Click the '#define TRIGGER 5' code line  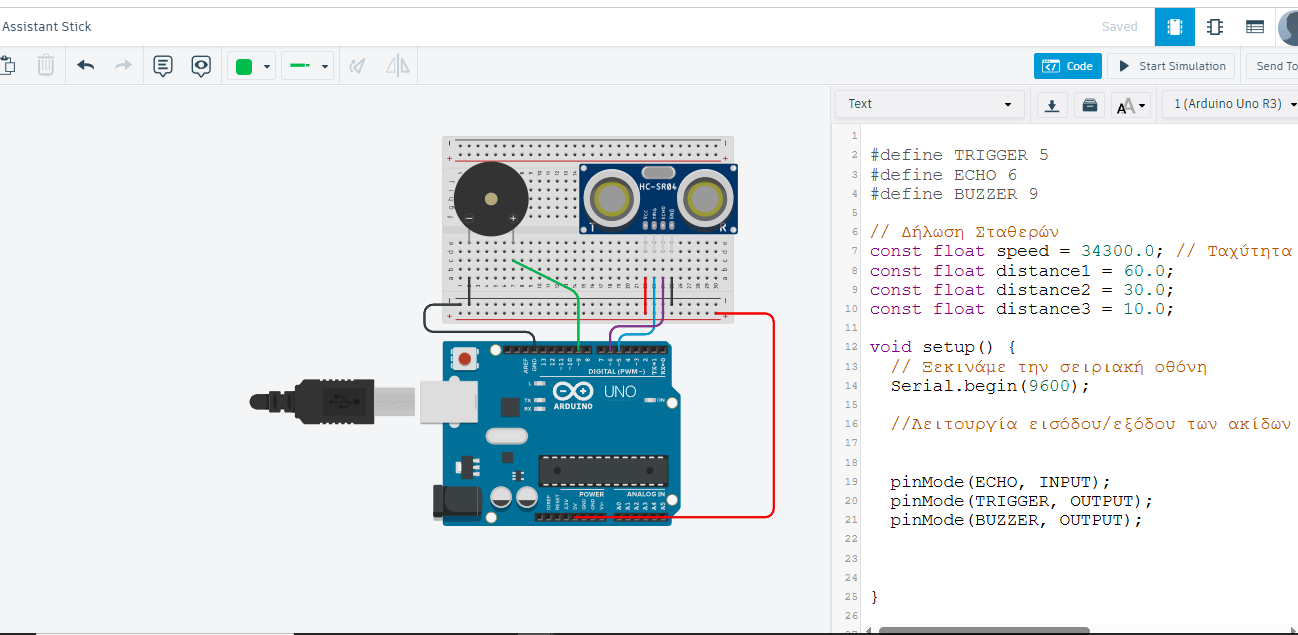coord(958,155)
